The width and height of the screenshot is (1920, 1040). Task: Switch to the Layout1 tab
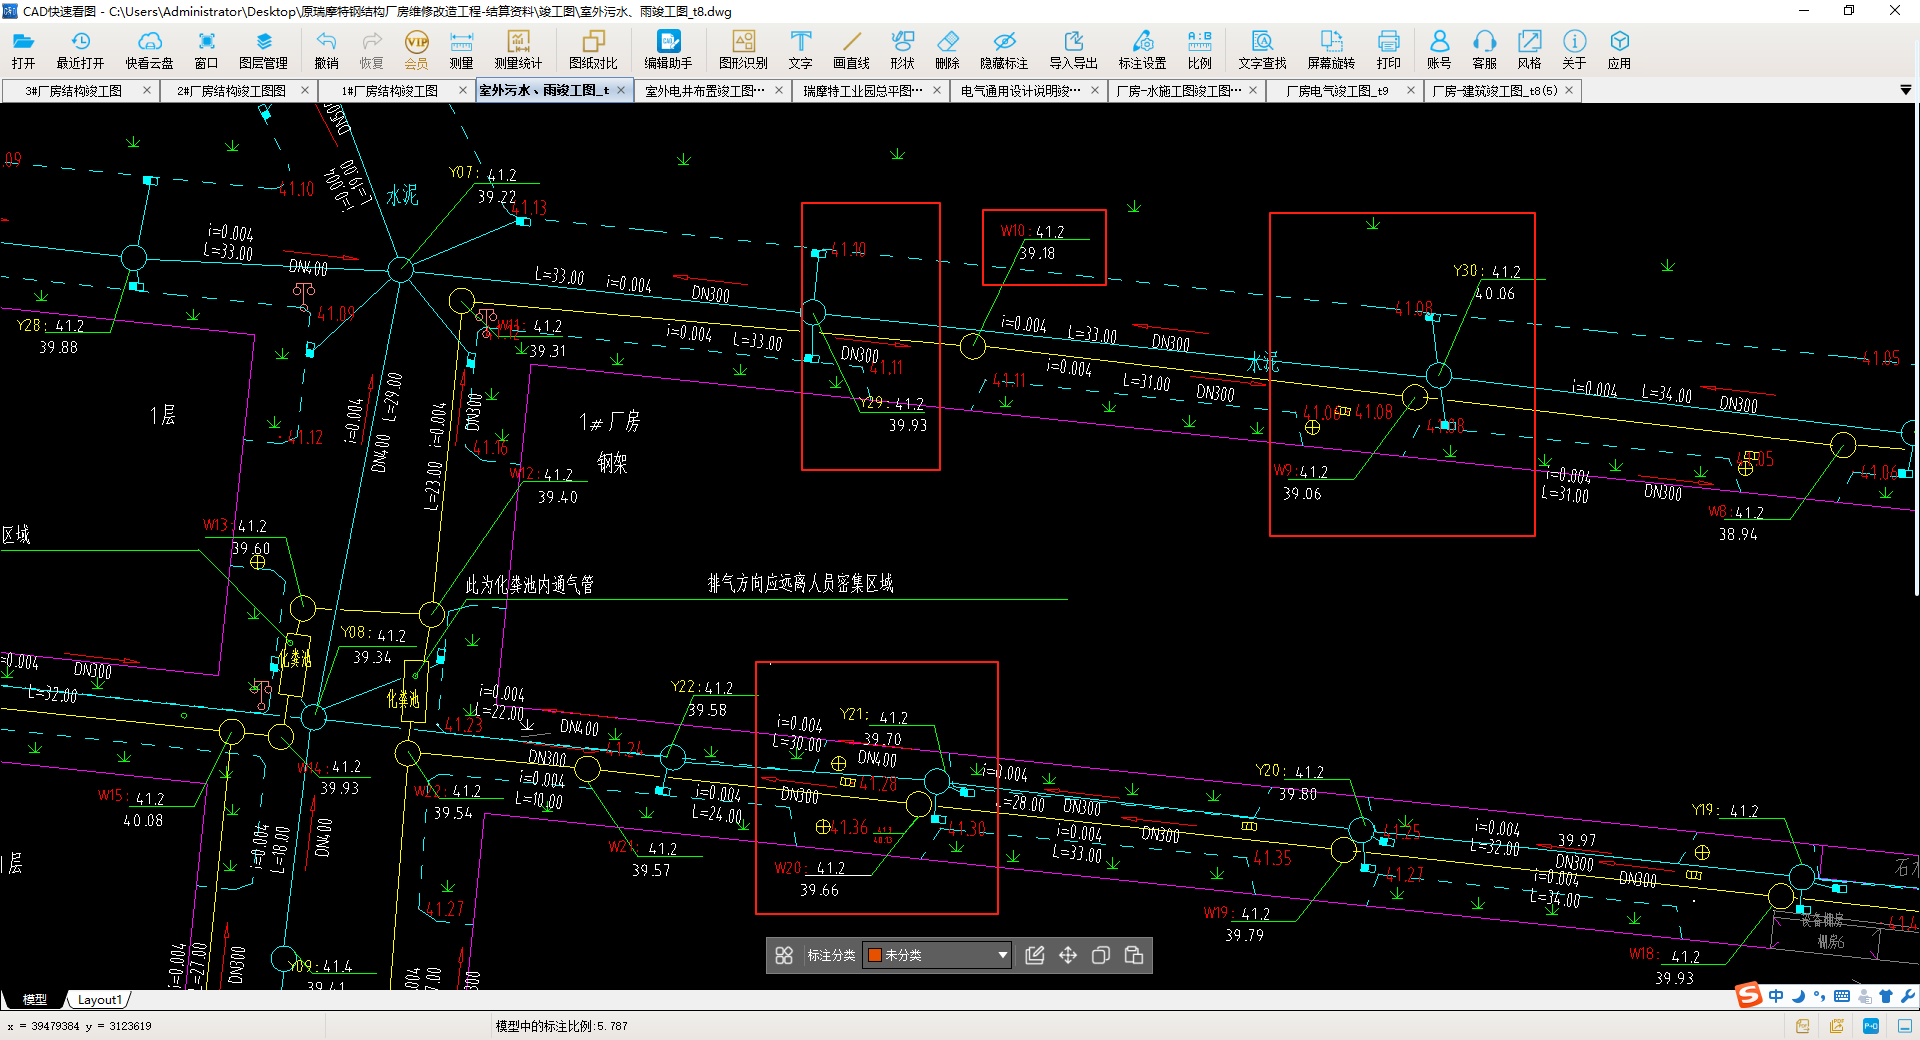[x=99, y=999]
